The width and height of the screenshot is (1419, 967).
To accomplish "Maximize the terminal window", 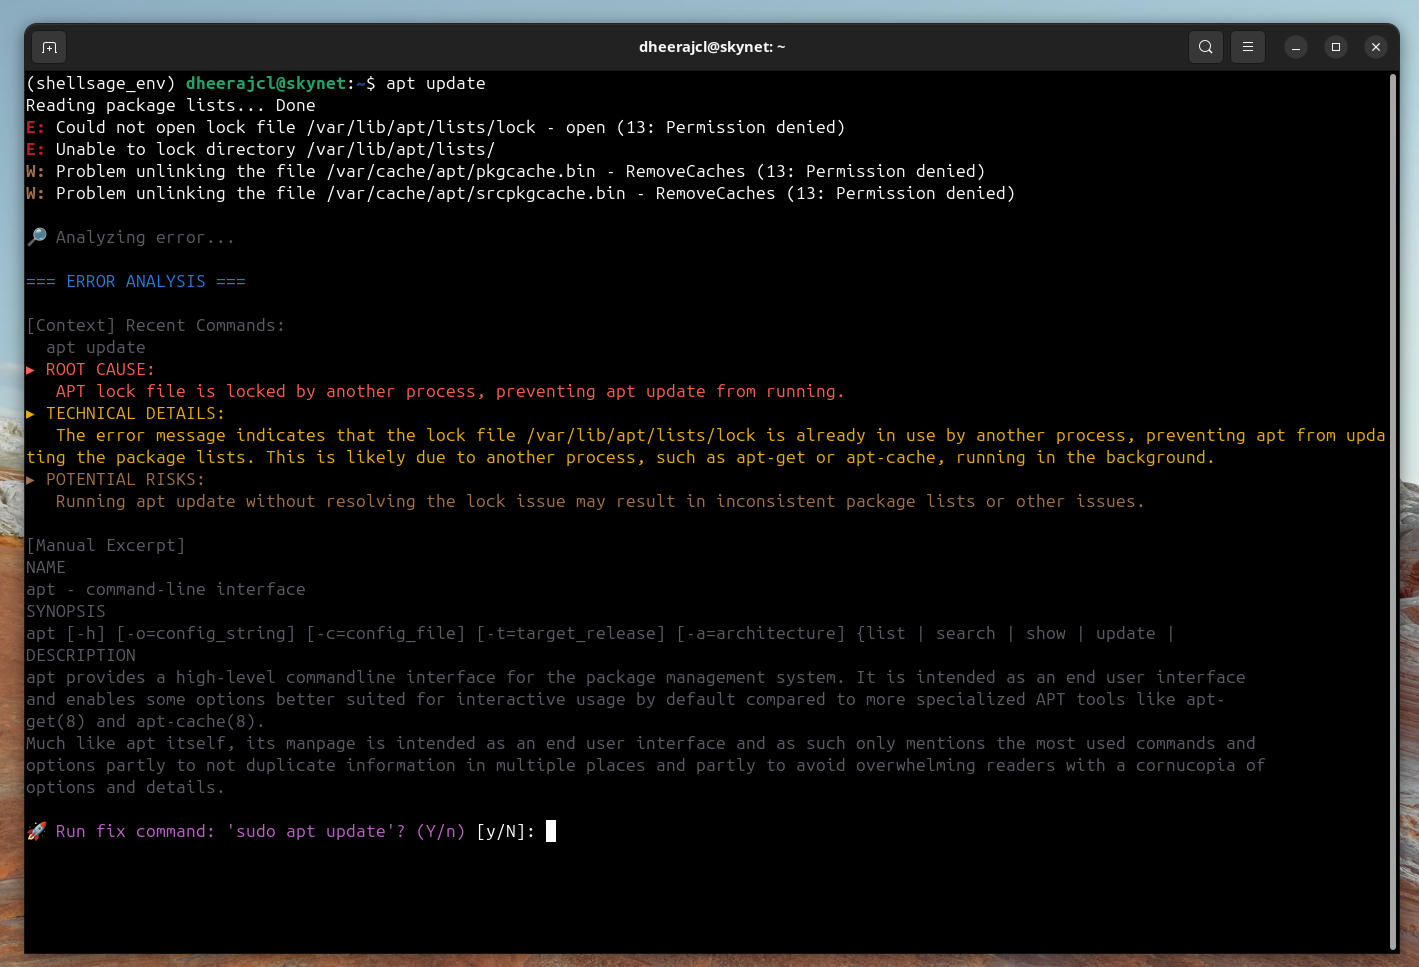I will click(1336, 47).
